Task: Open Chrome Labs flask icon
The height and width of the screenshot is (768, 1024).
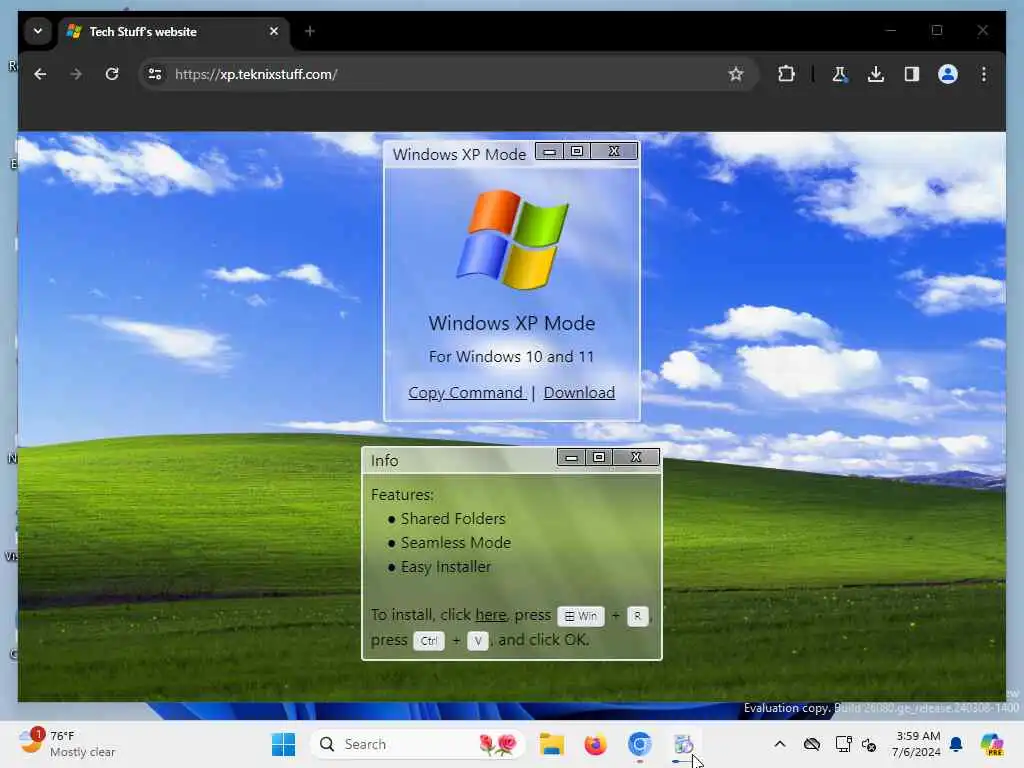Action: (839, 74)
